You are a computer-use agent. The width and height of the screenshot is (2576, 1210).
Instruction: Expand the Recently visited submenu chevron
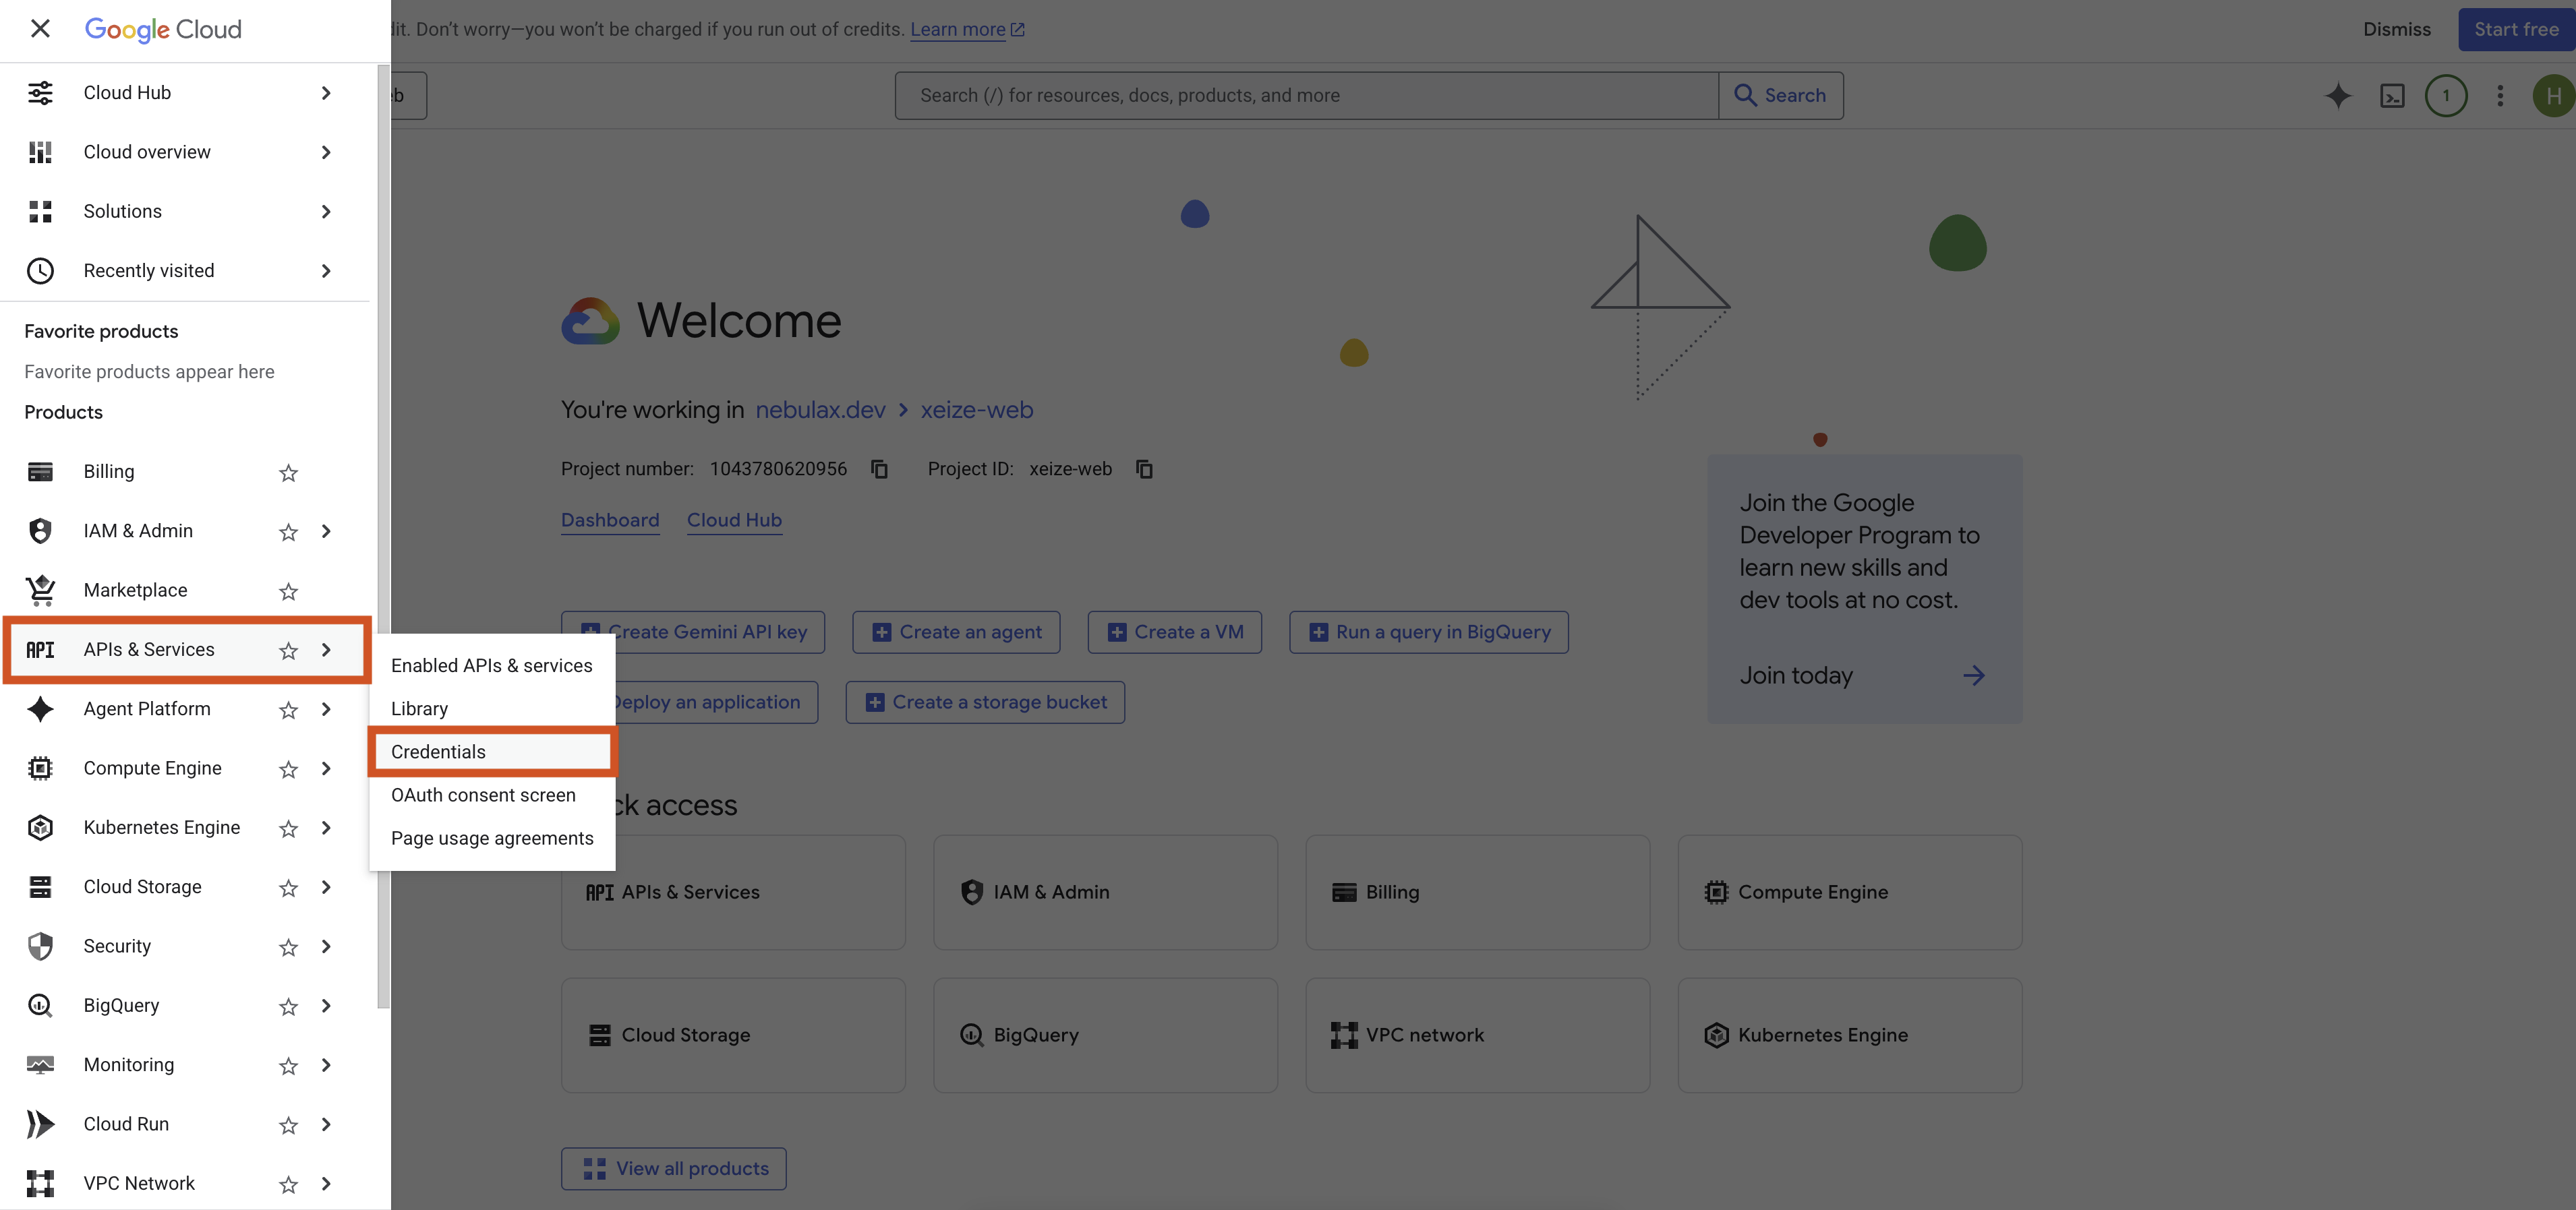[x=326, y=271]
